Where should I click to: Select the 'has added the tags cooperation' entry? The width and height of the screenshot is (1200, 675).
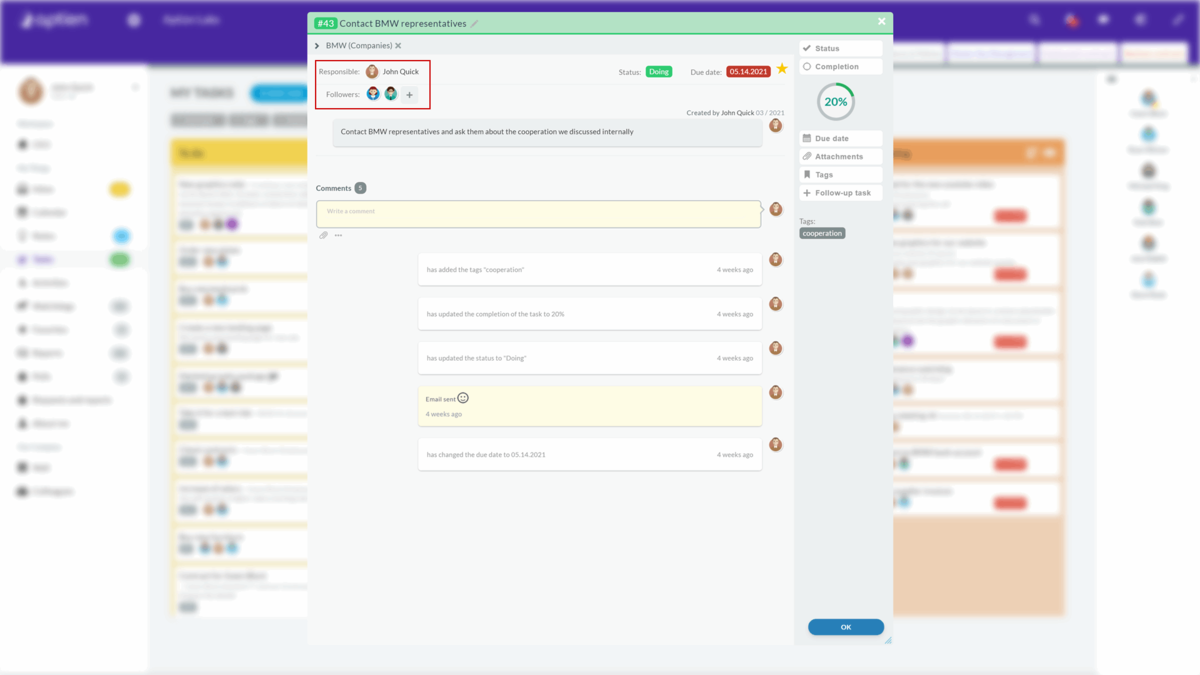tap(590, 270)
